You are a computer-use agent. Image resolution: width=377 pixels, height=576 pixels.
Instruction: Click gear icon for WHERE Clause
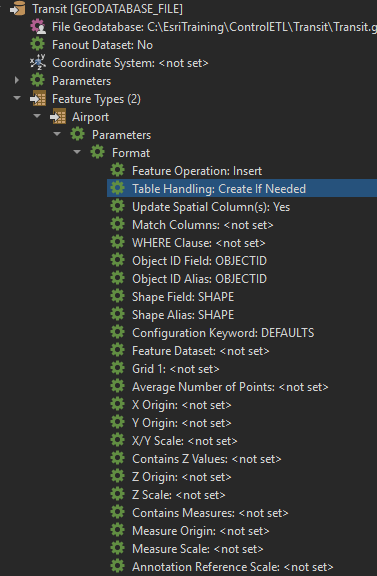118,243
